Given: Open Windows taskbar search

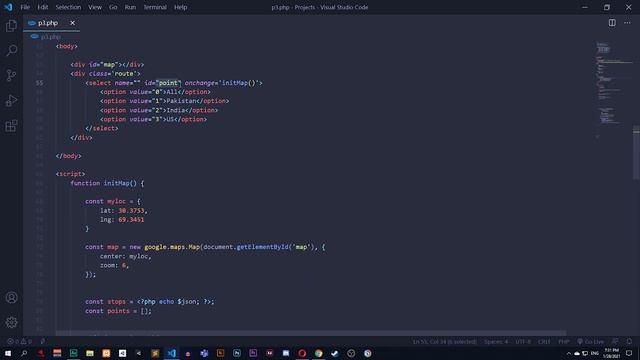Looking at the screenshot, I should [24, 353].
